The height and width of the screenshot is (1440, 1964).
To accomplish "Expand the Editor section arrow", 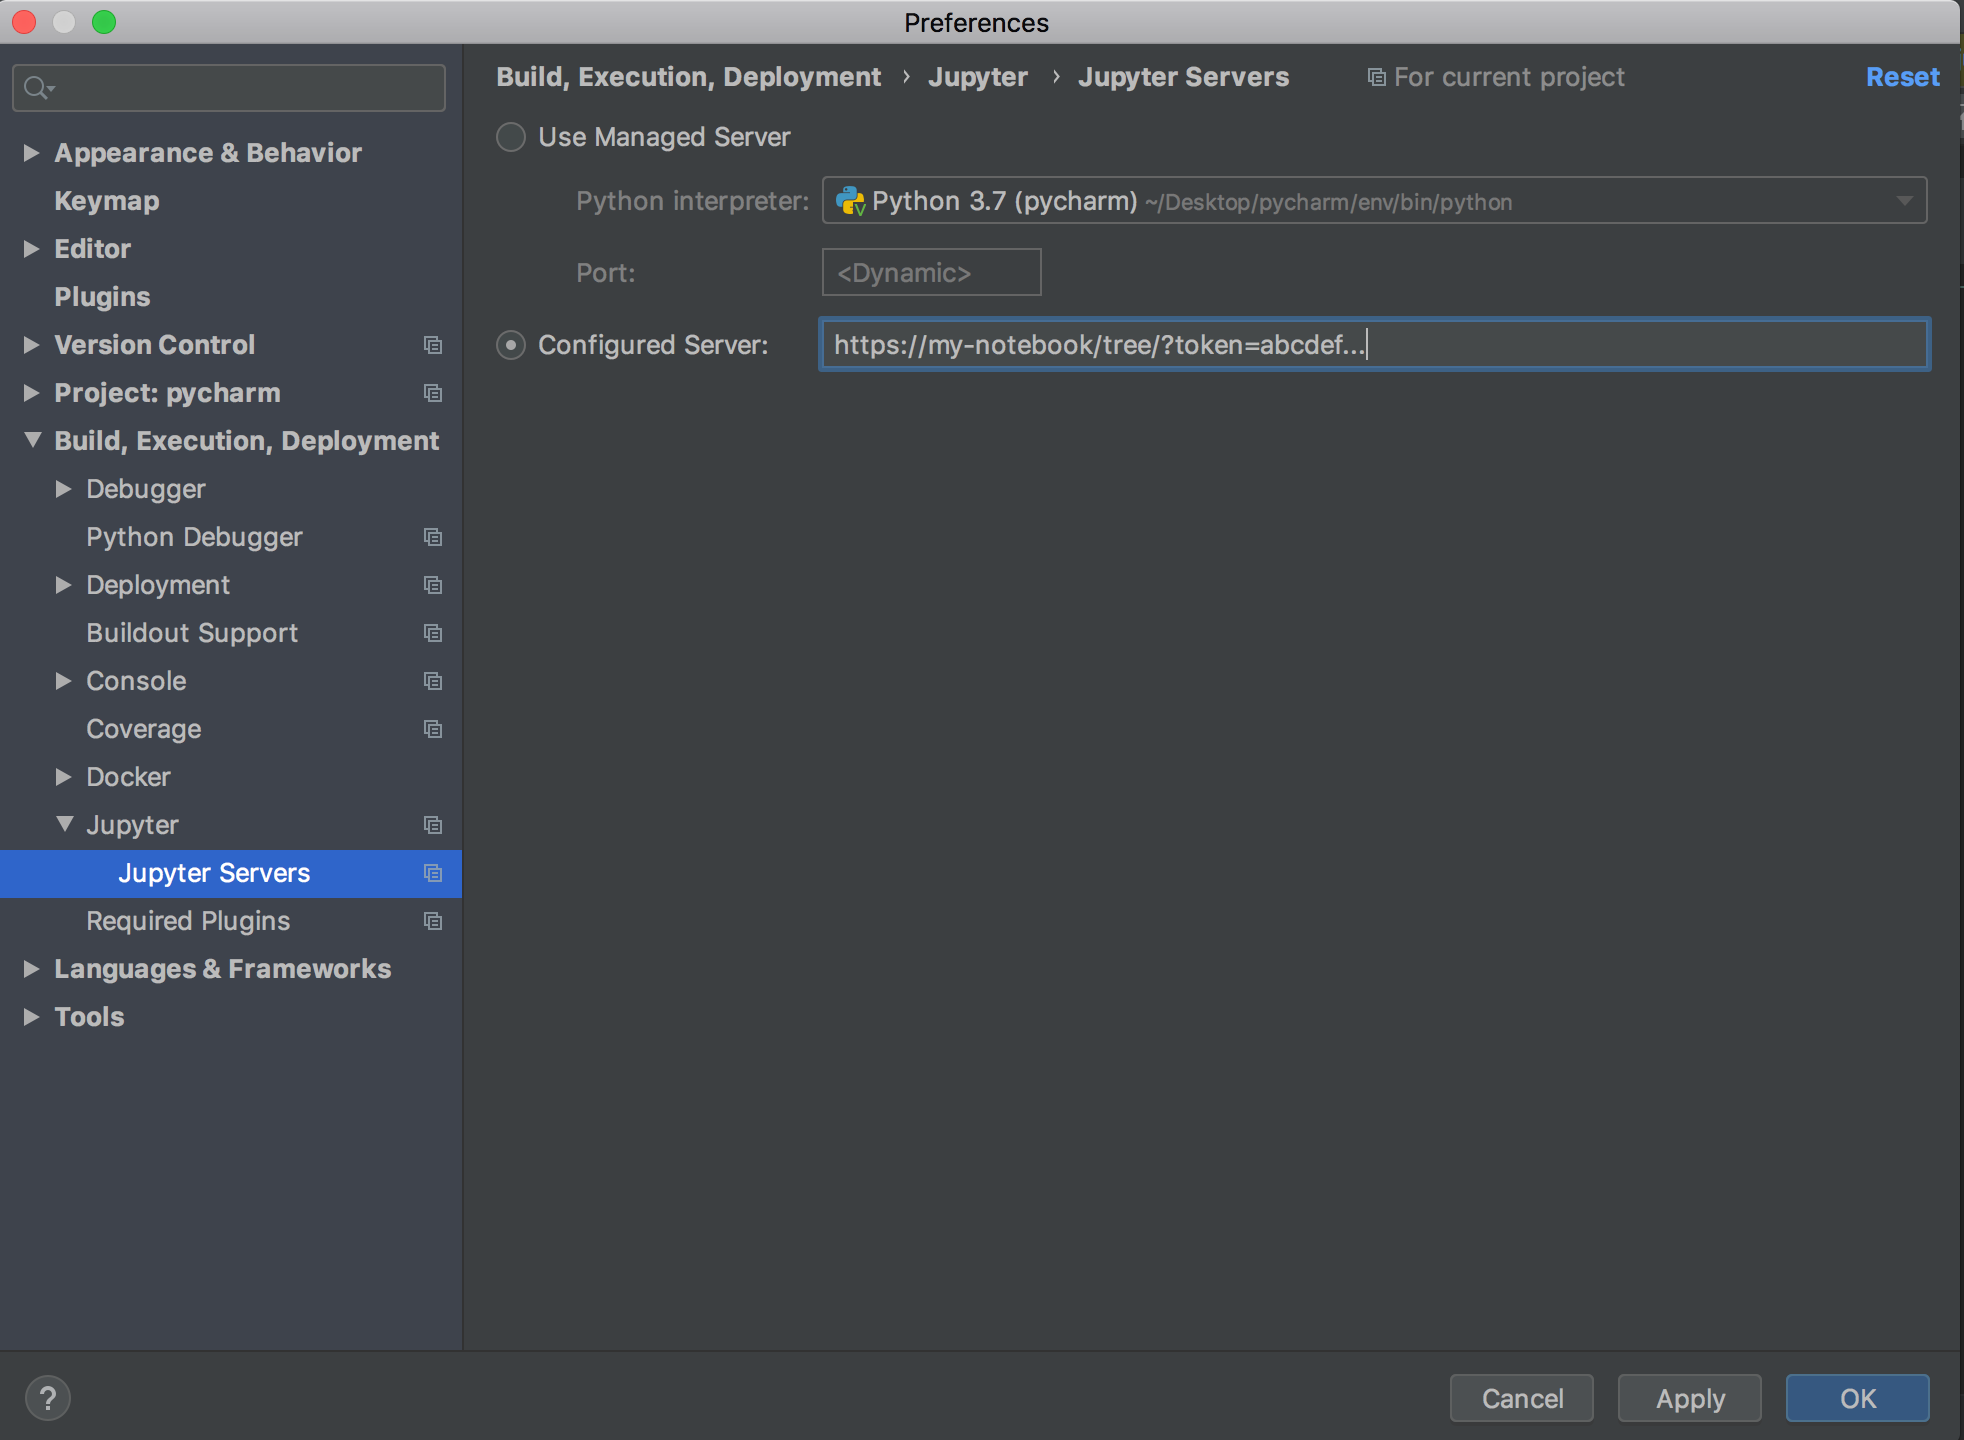I will [31, 248].
